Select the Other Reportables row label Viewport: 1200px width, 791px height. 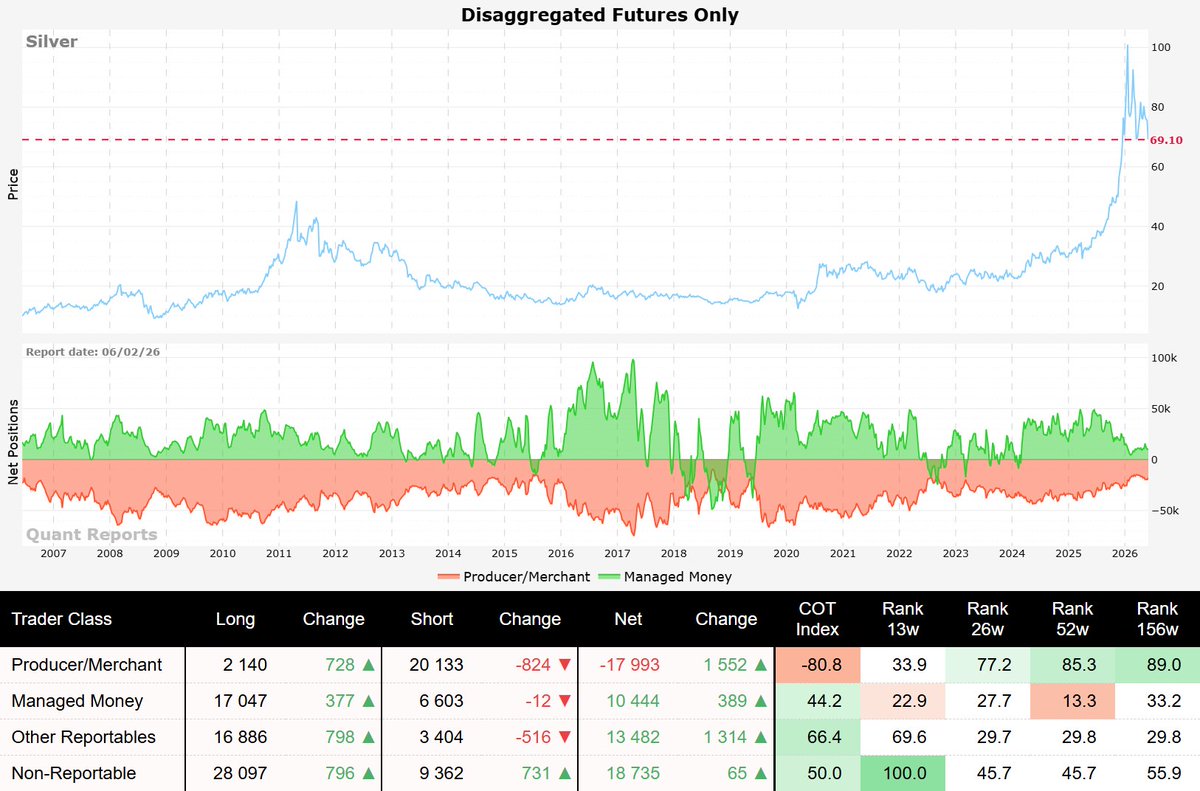tap(84, 737)
